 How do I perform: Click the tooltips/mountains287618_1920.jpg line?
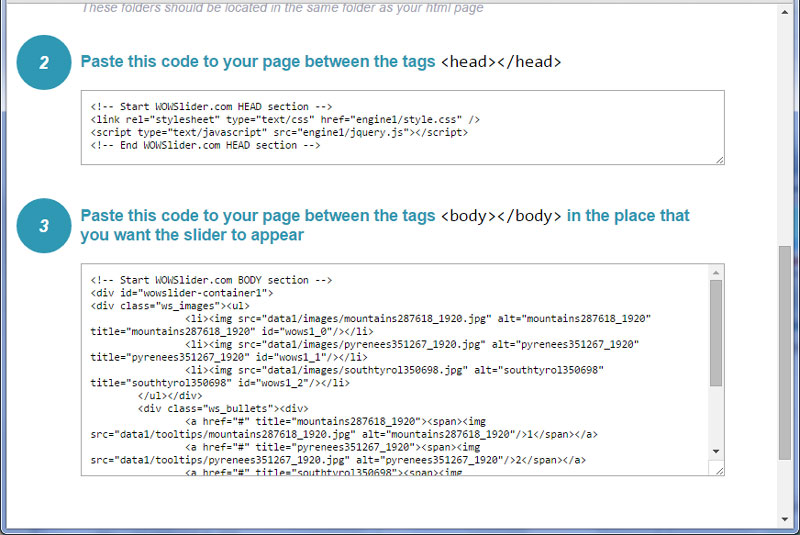[x=344, y=435]
